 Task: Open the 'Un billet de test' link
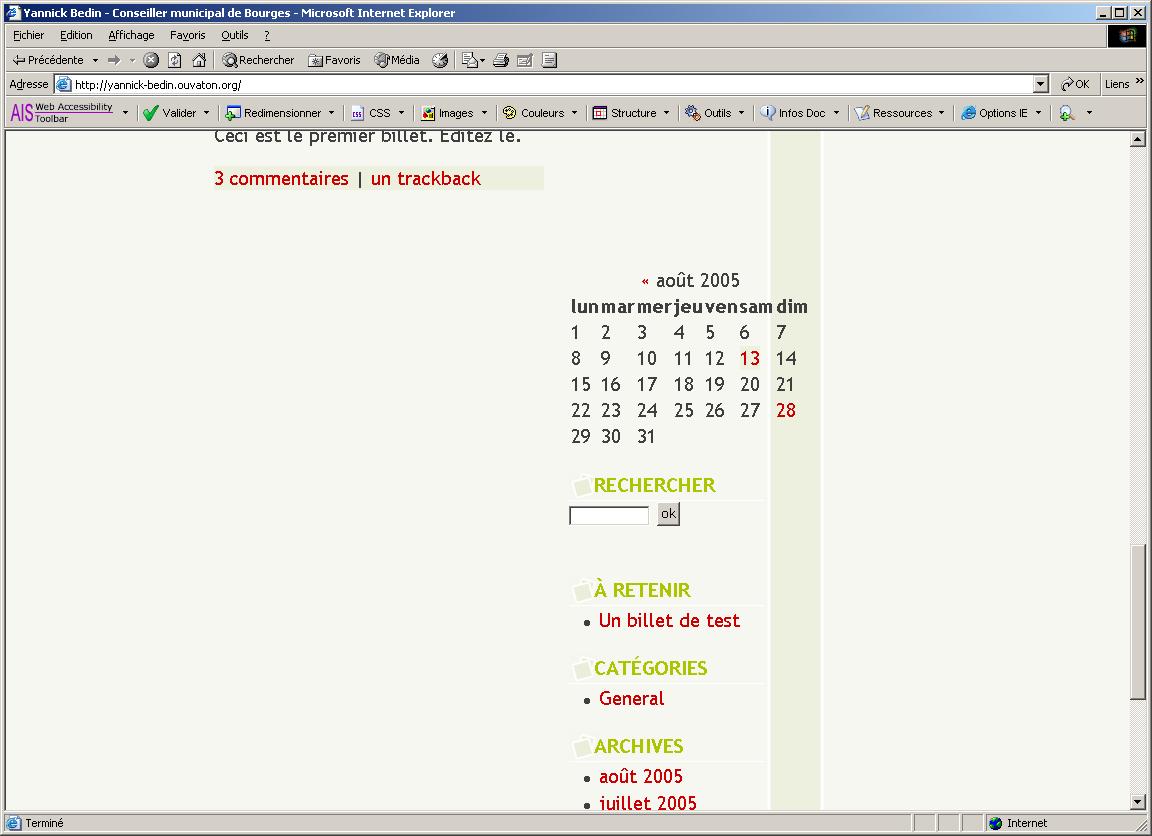pos(669,621)
